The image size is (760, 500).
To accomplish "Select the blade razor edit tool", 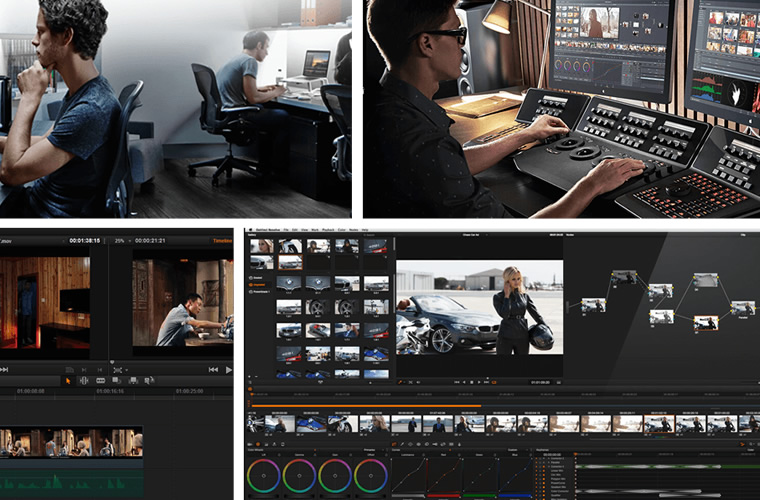I will point(100,380).
